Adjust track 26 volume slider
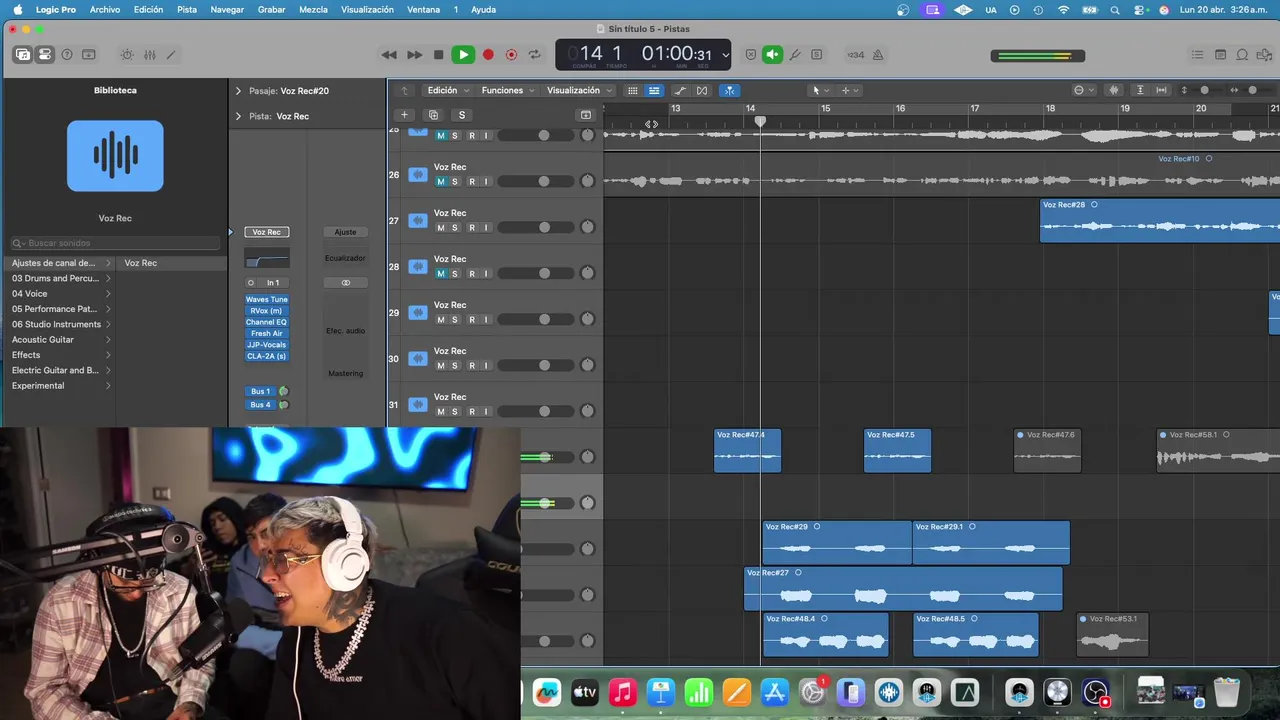Viewport: 1280px width, 720px height. [x=537, y=181]
